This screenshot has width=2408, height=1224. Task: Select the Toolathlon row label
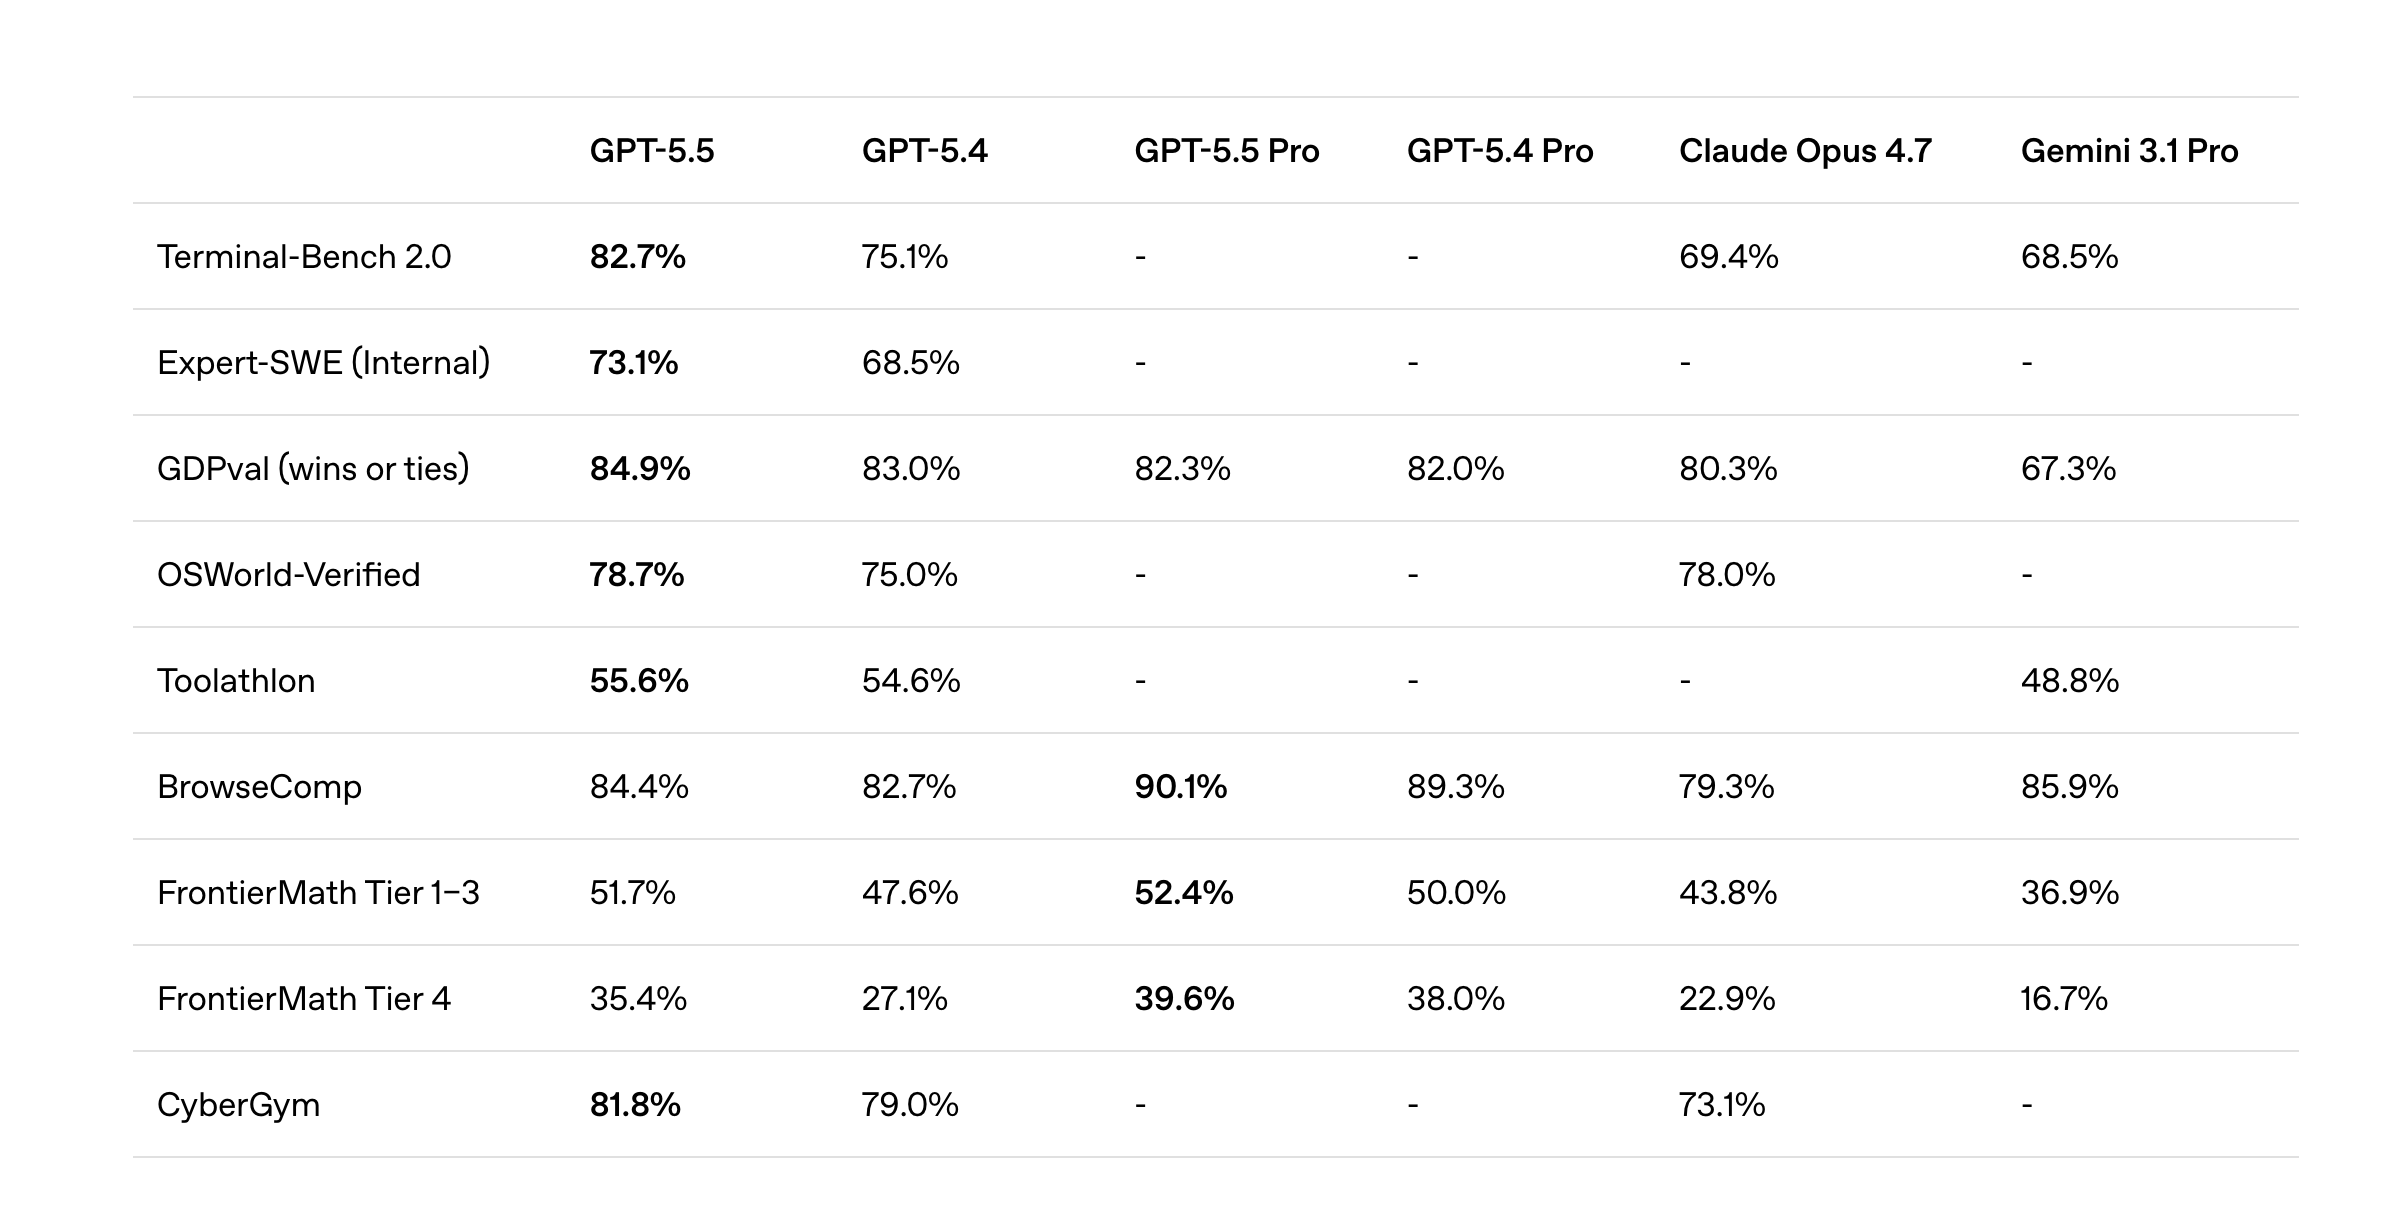coord(236,681)
